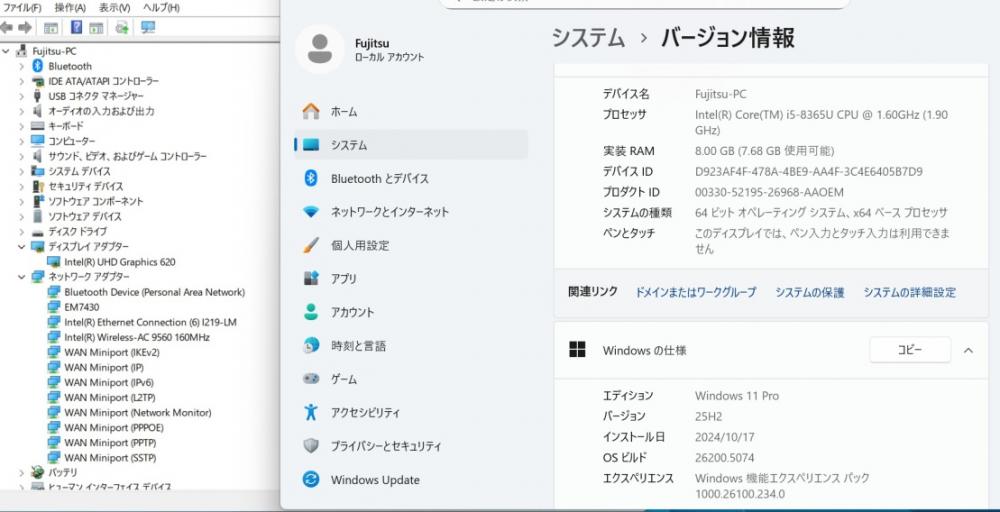Image resolution: width=1000 pixels, height=512 pixels.
Task: Collapse Windows の仕様 section chevron
Action: (x=968, y=350)
